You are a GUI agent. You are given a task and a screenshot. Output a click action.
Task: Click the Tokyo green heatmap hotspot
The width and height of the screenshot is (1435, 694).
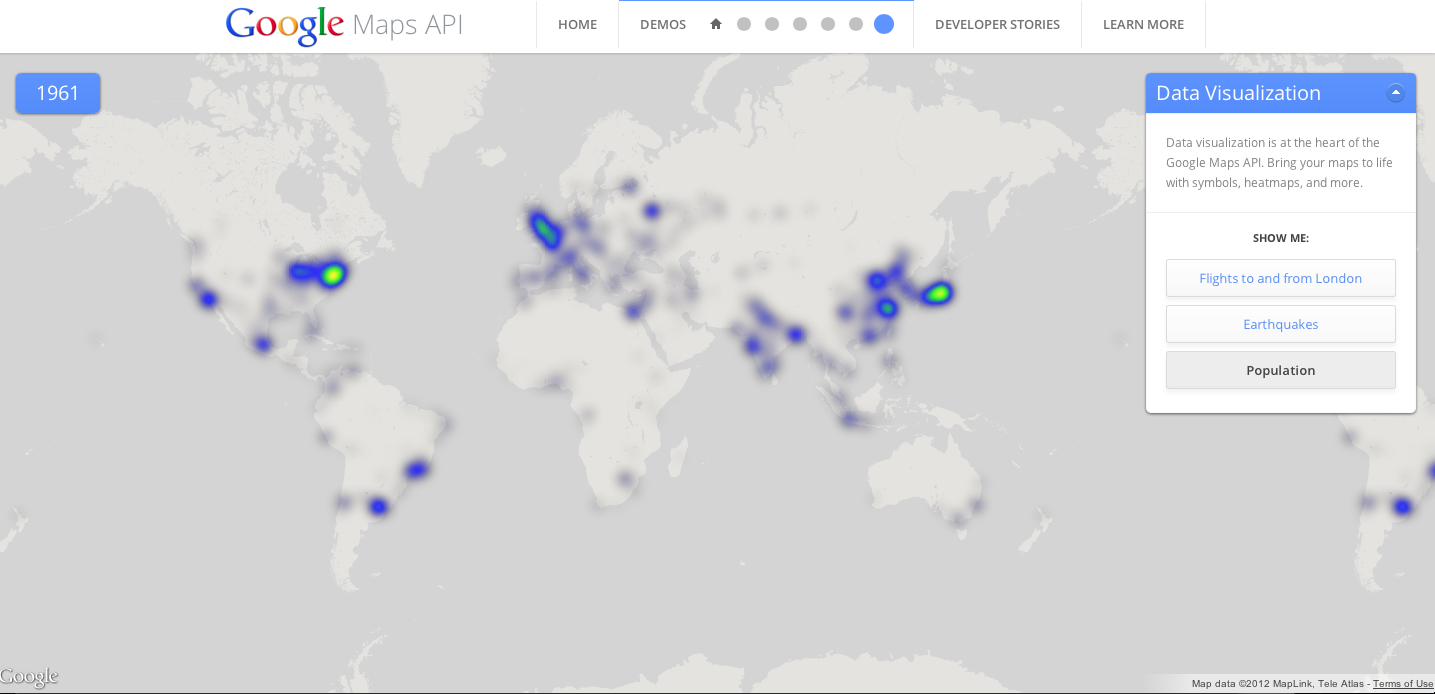point(938,293)
